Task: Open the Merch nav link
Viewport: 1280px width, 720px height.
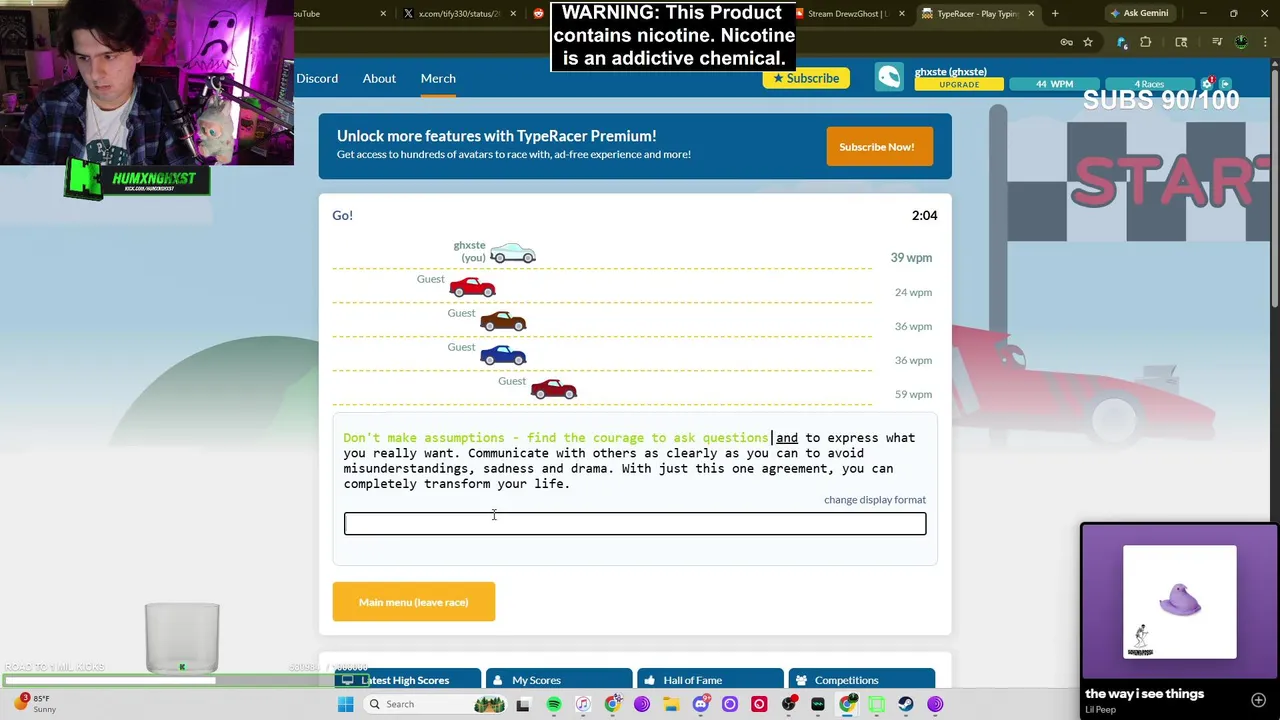Action: pos(438,78)
